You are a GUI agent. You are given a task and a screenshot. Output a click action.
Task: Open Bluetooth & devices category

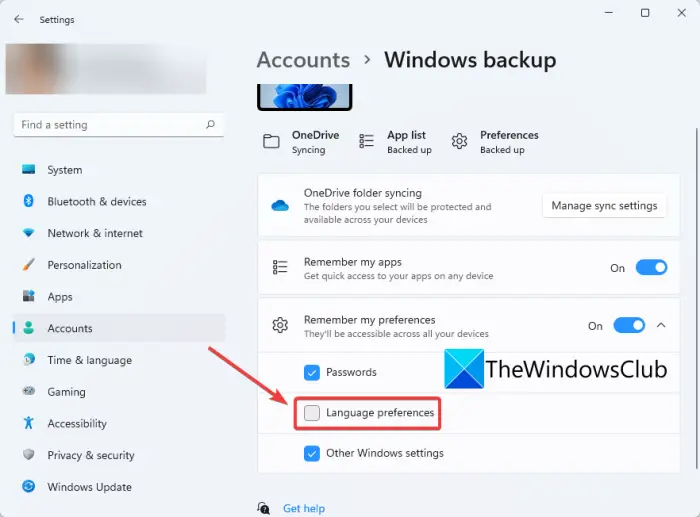click(x=119, y=201)
